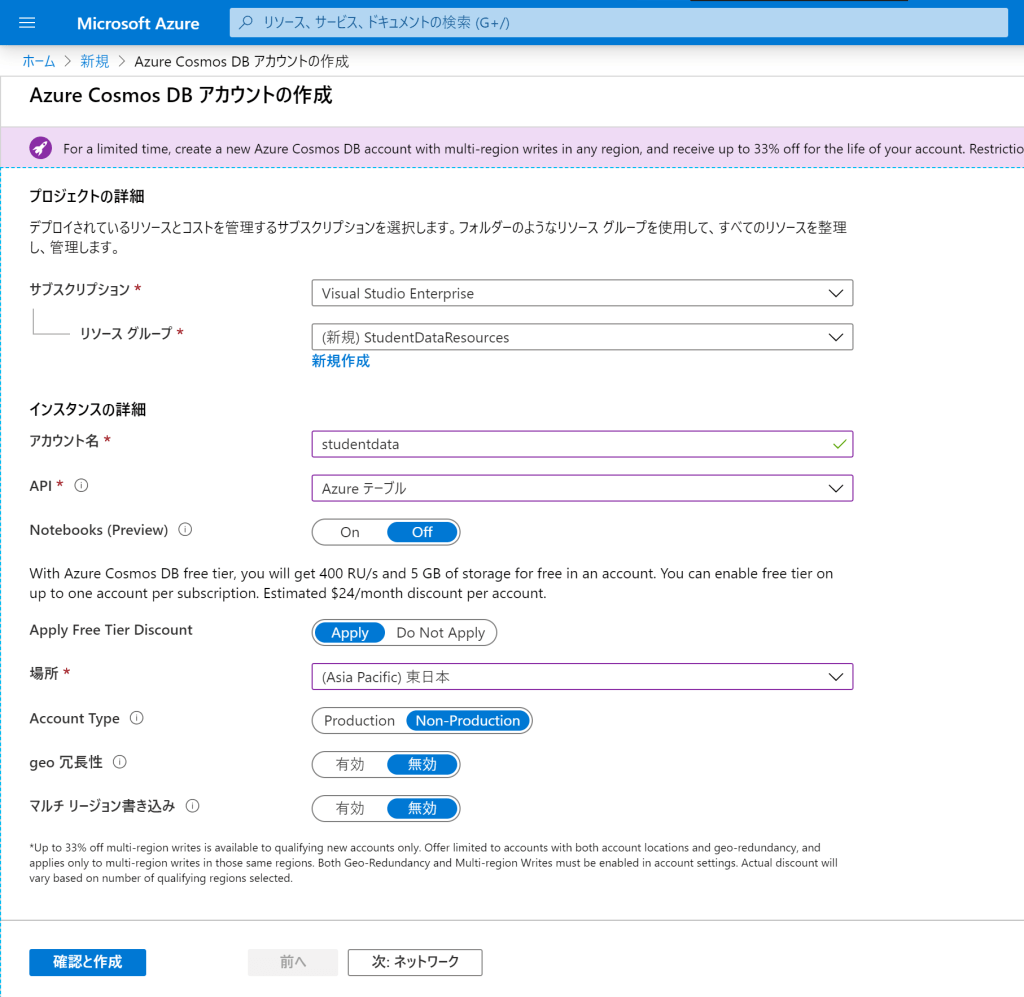Image resolution: width=1024 pixels, height=997 pixels.
Task: Expand the API dropdown showing Azure テーブル
Action: [x=582, y=488]
